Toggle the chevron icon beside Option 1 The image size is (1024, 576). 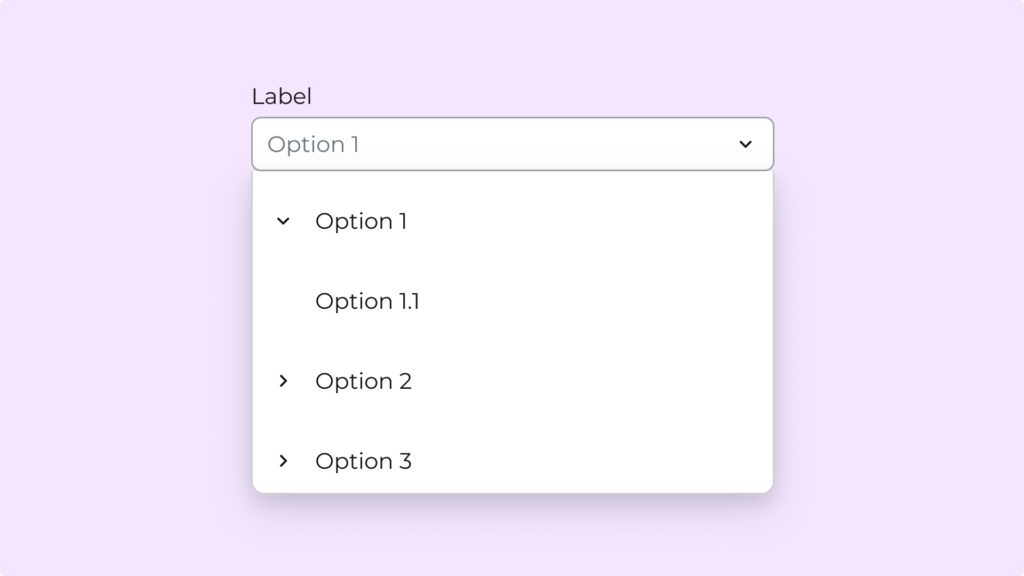[x=283, y=221]
